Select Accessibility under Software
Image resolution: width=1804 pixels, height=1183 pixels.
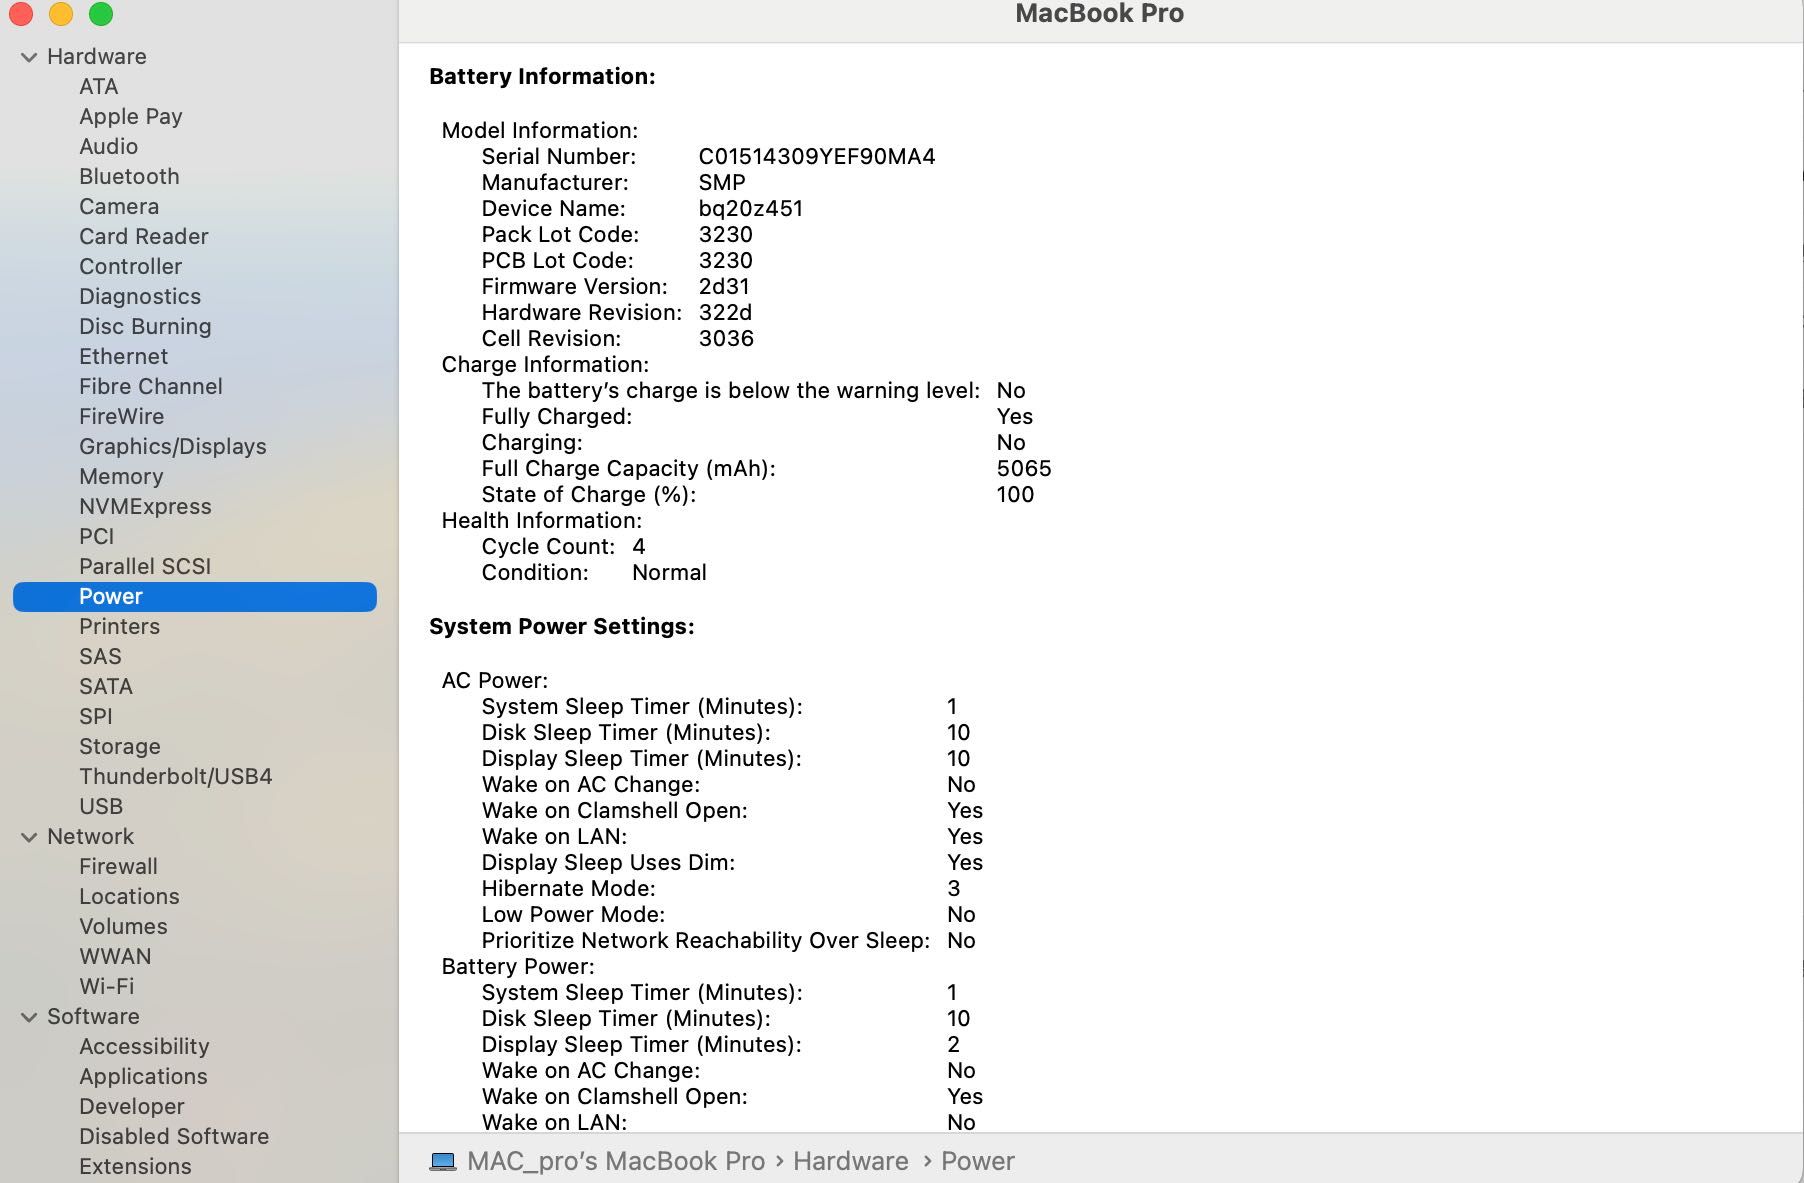click(145, 1047)
